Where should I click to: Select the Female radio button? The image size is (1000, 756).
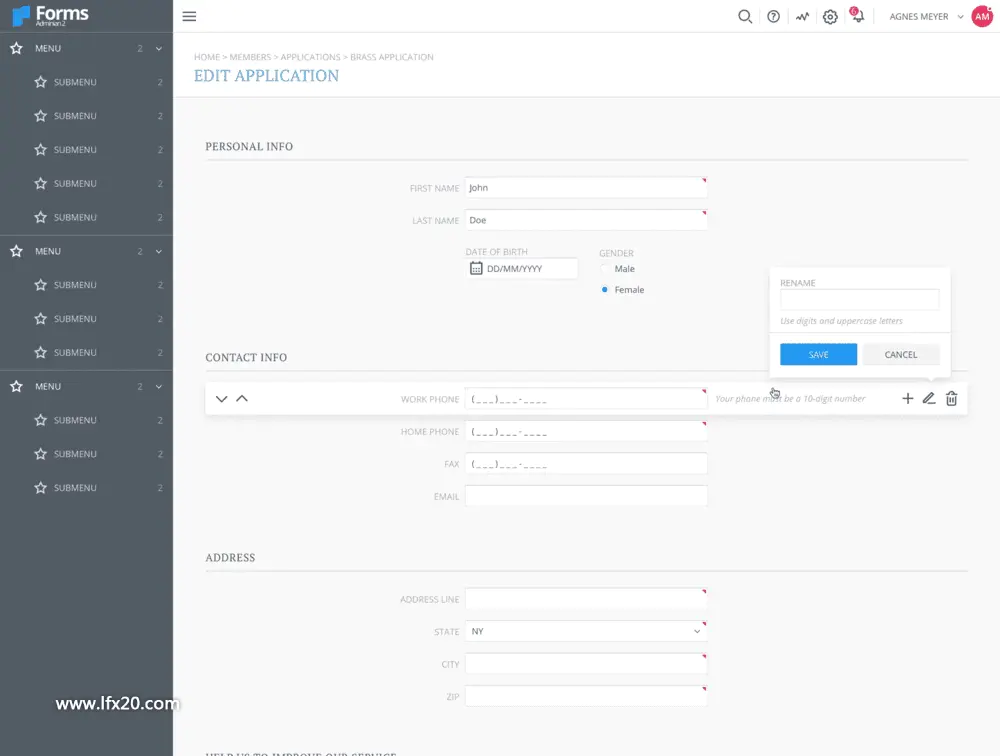tap(605, 290)
